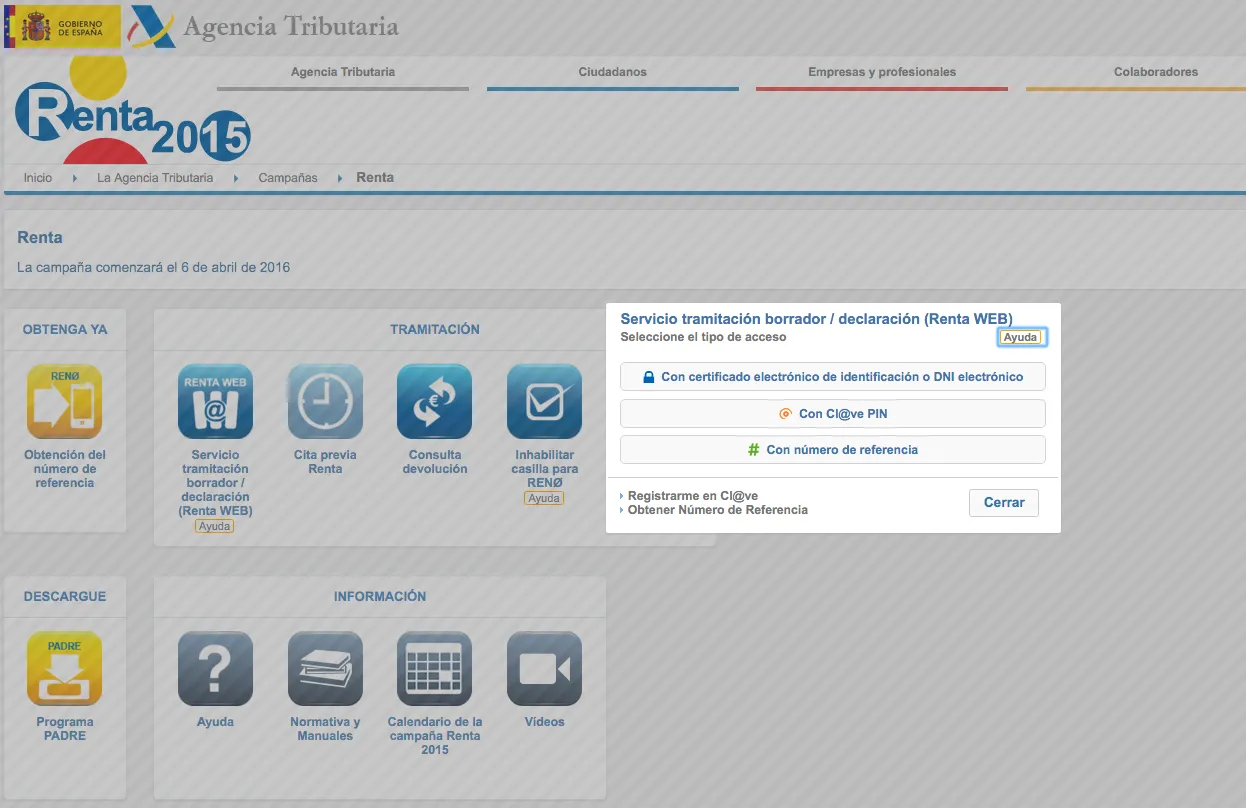Click the Cita previa Renta clock icon
Viewport: 1246px width, 808px height.
point(325,401)
